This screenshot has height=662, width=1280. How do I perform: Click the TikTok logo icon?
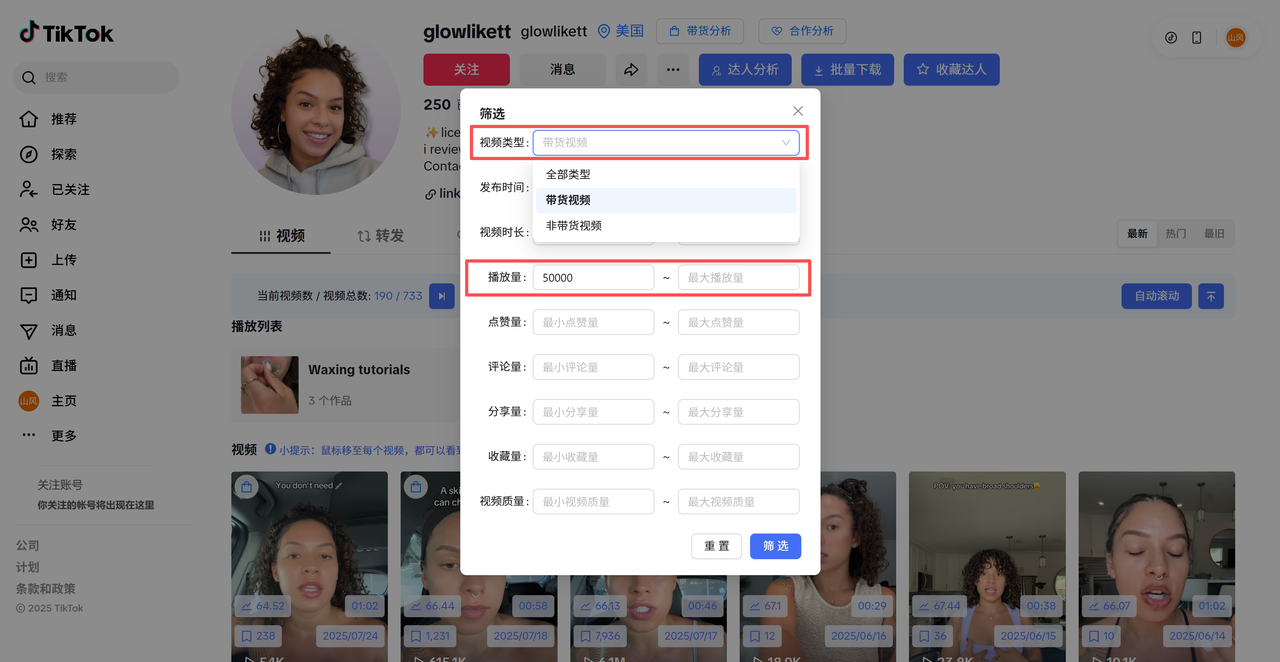pos(29,32)
